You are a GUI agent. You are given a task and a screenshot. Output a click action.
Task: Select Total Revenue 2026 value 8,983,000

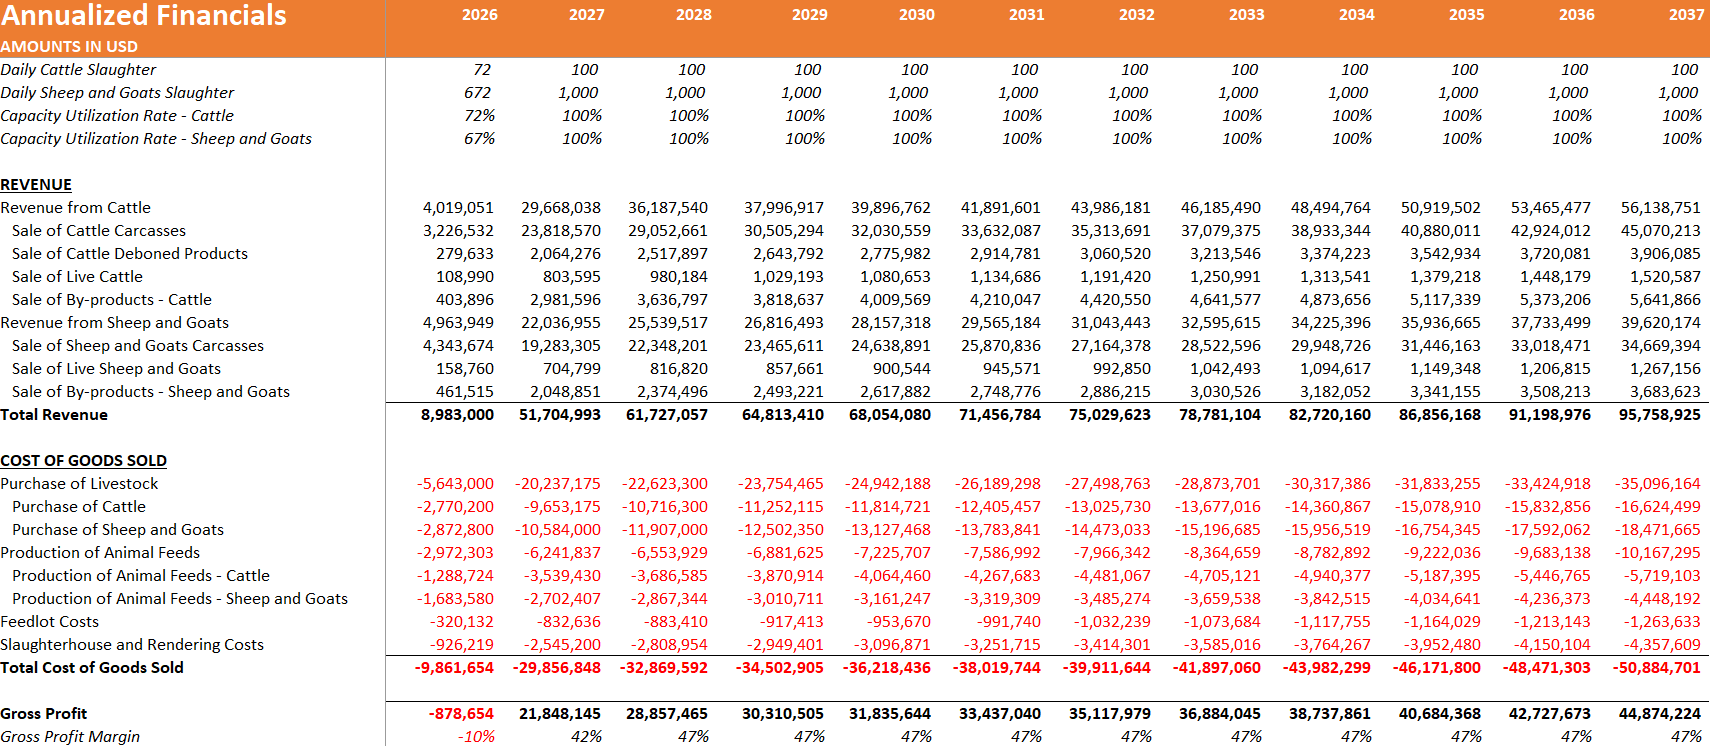[457, 414]
